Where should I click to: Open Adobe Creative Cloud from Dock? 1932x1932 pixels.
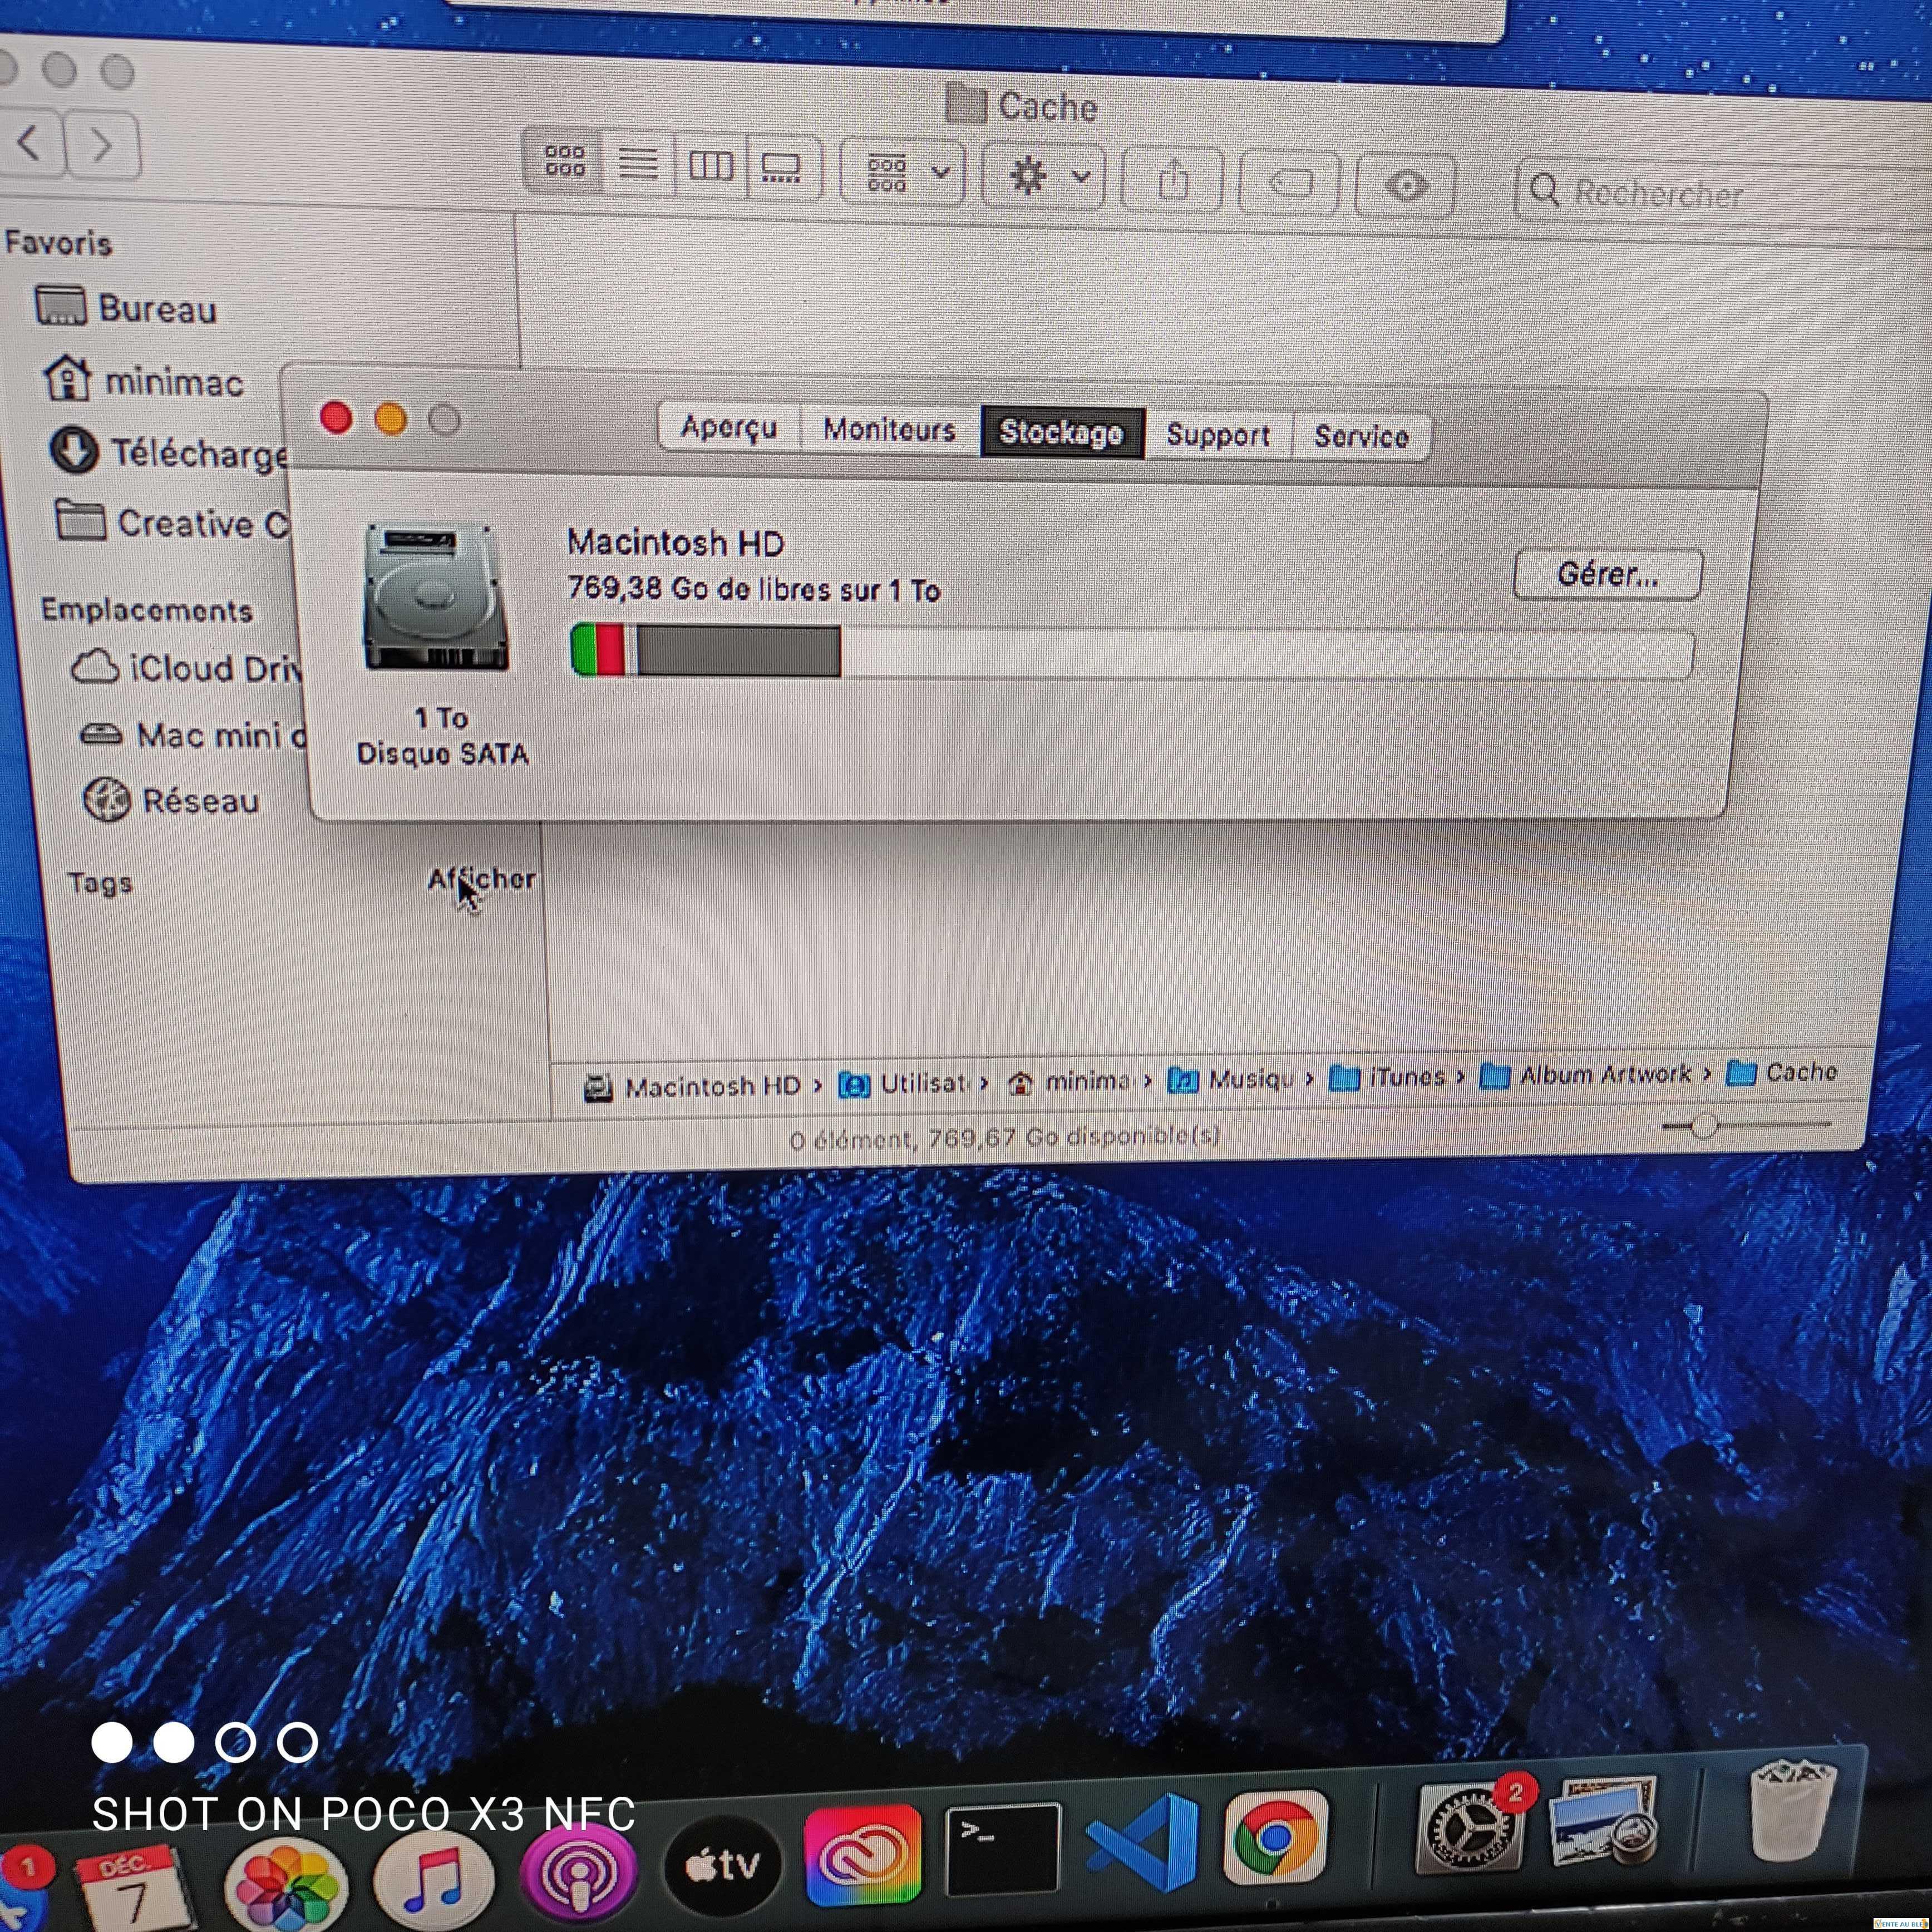[863, 1856]
